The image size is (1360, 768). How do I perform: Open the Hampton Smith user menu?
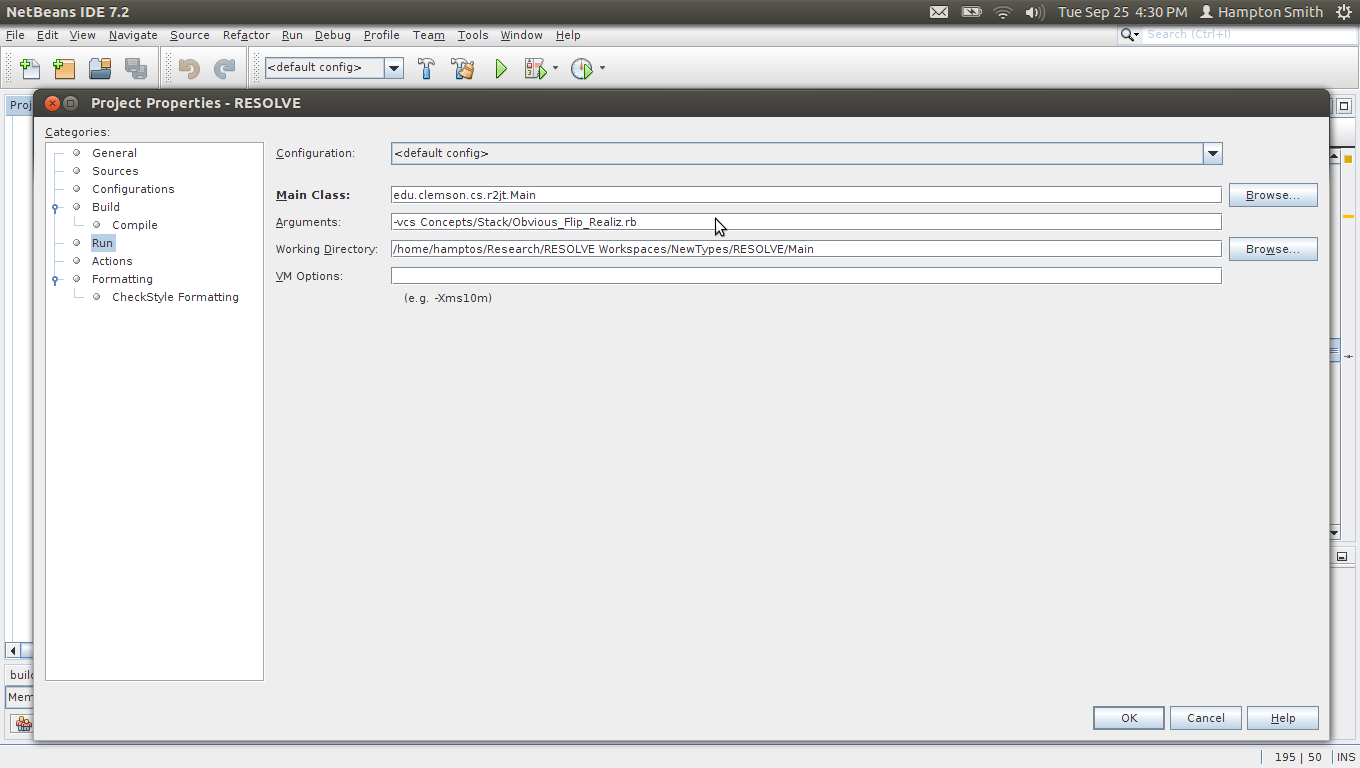1261,12
